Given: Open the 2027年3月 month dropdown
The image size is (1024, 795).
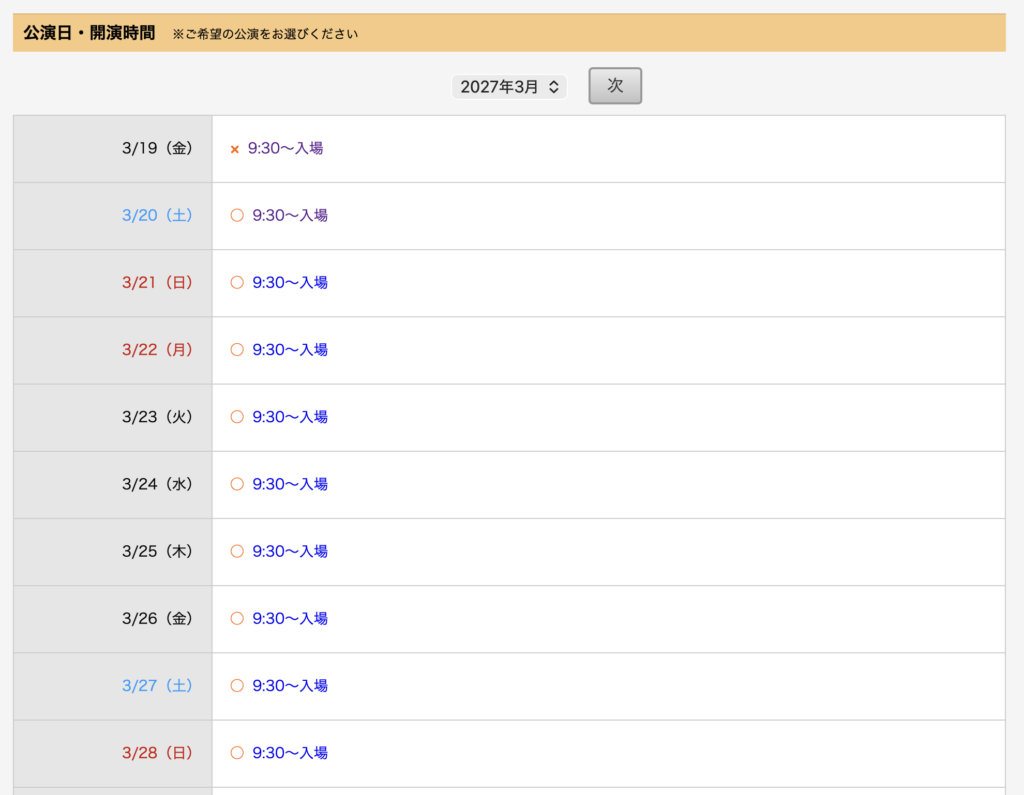Looking at the screenshot, I should pyautogui.click(x=509, y=87).
